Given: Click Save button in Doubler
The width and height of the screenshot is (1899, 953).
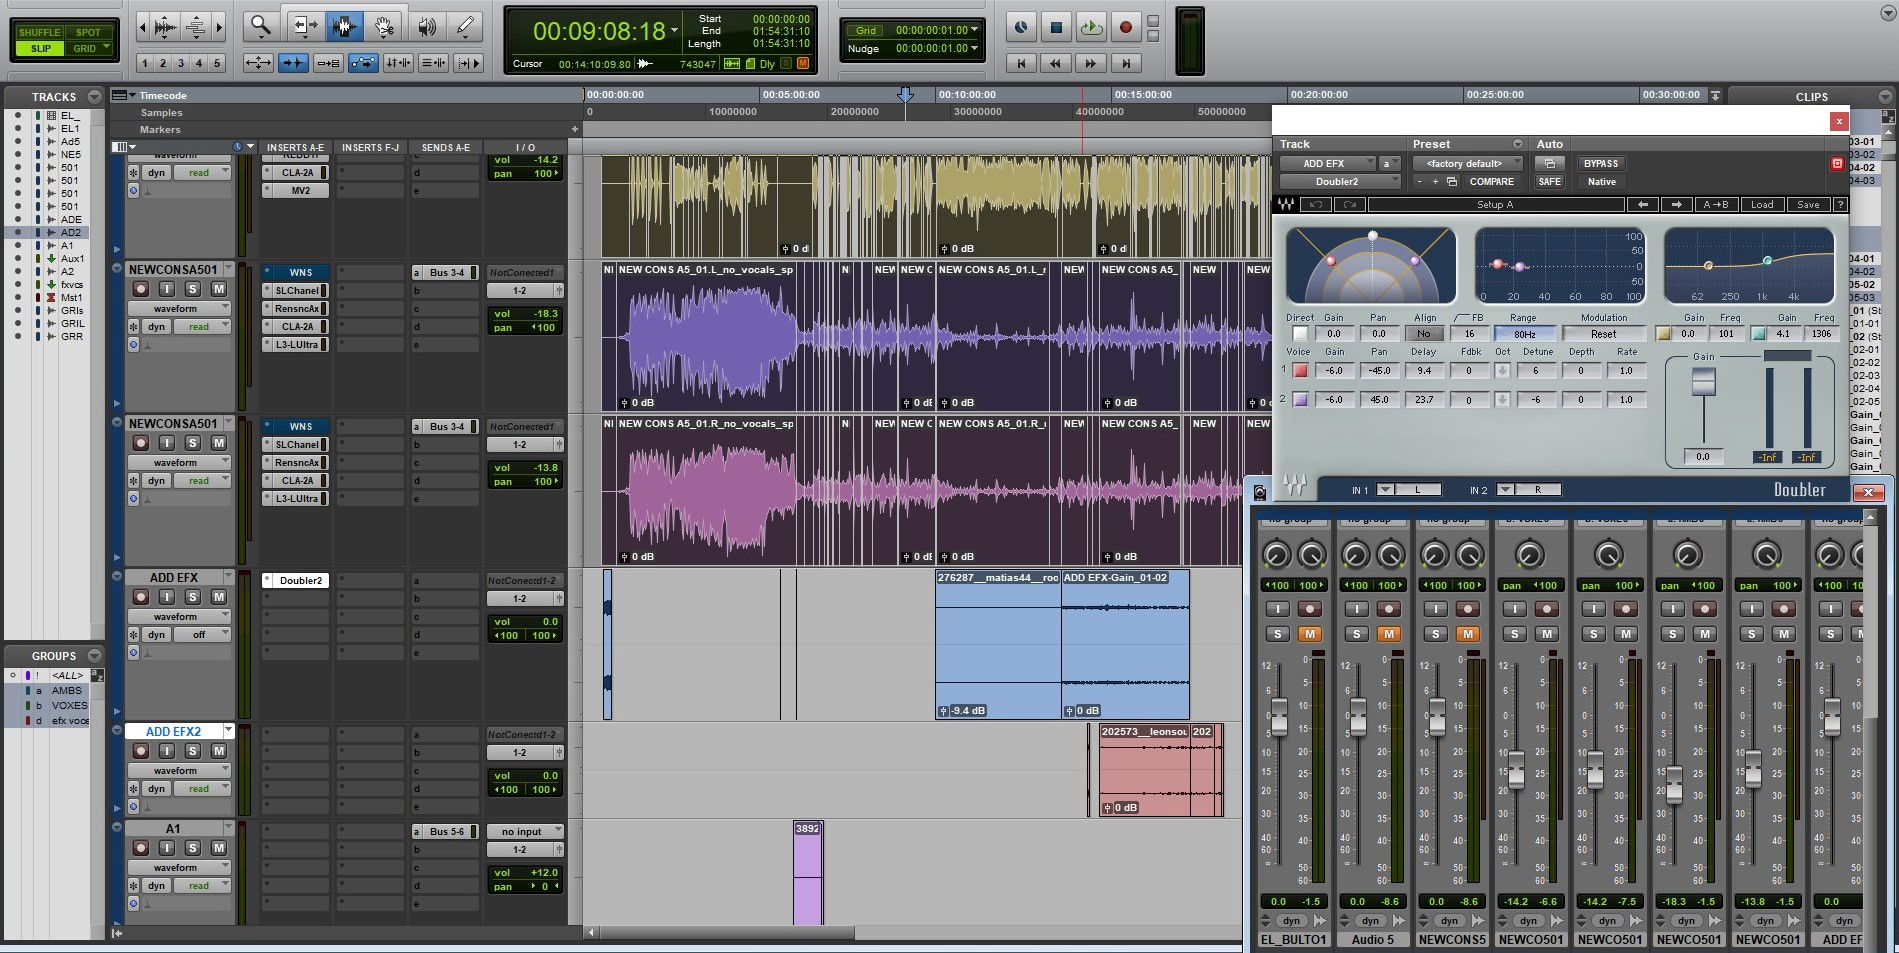Looking at the screenshot, I should tap(1808, 204).
